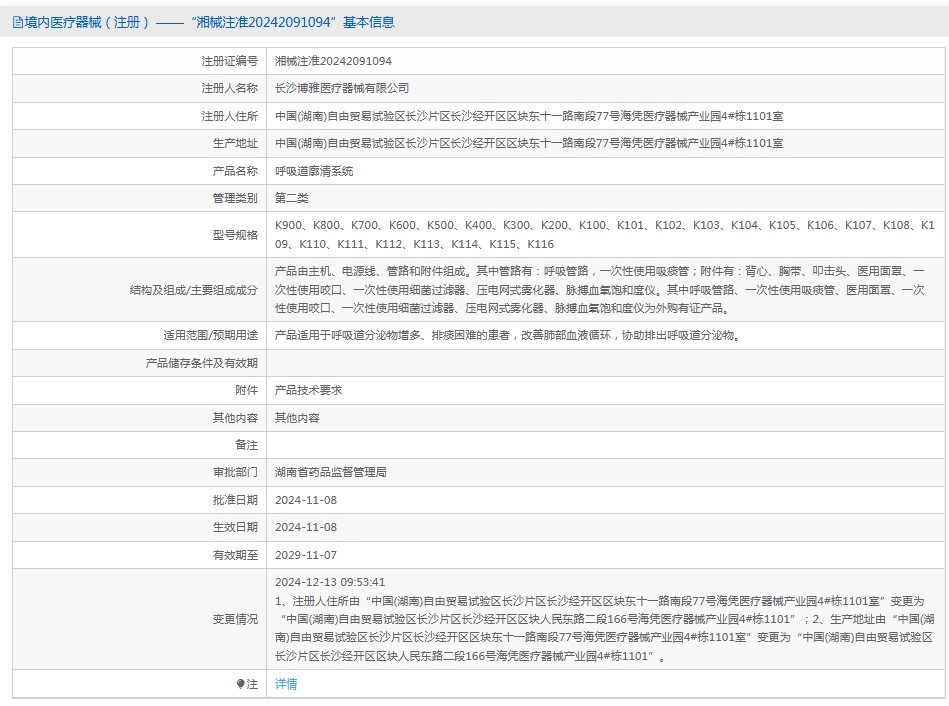
Task: Click the management category value 第二类
Action: [292, 198]
